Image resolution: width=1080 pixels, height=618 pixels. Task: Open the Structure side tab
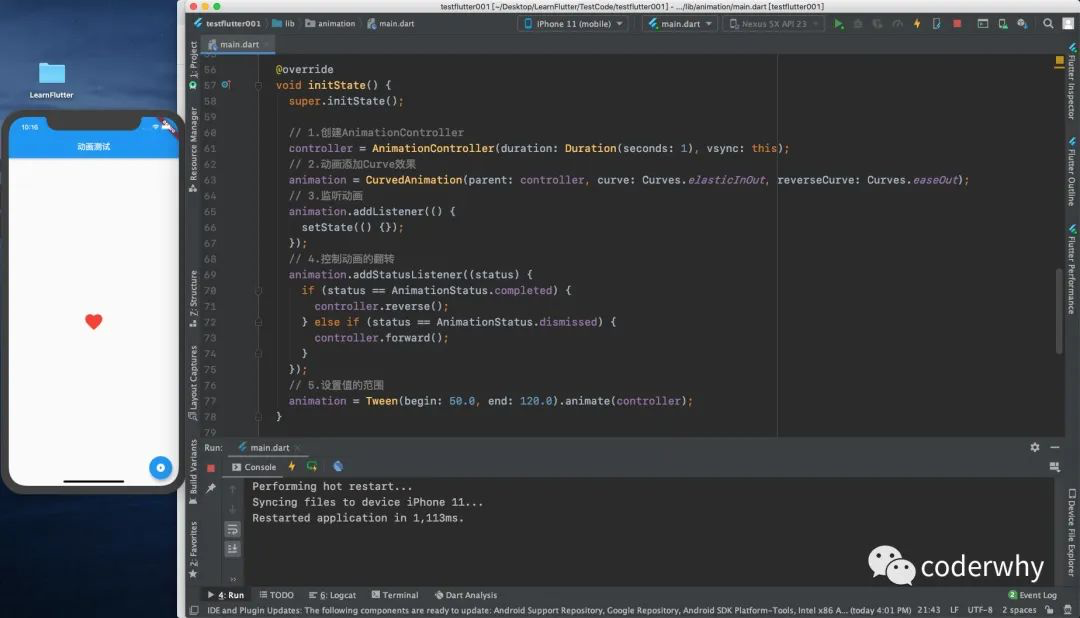tap(194, 298)
